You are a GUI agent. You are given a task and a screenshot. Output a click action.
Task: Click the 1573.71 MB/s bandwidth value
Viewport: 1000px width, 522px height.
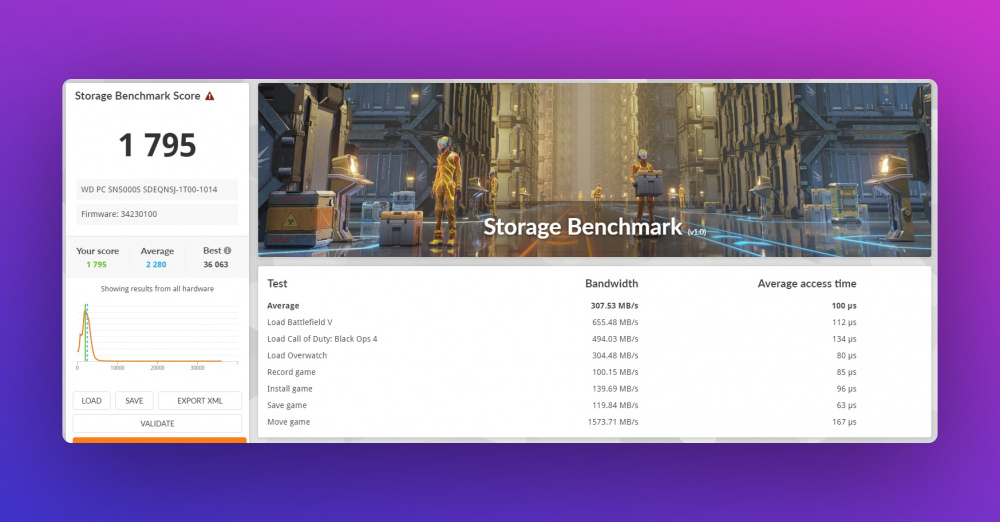[x=613, y=422]
